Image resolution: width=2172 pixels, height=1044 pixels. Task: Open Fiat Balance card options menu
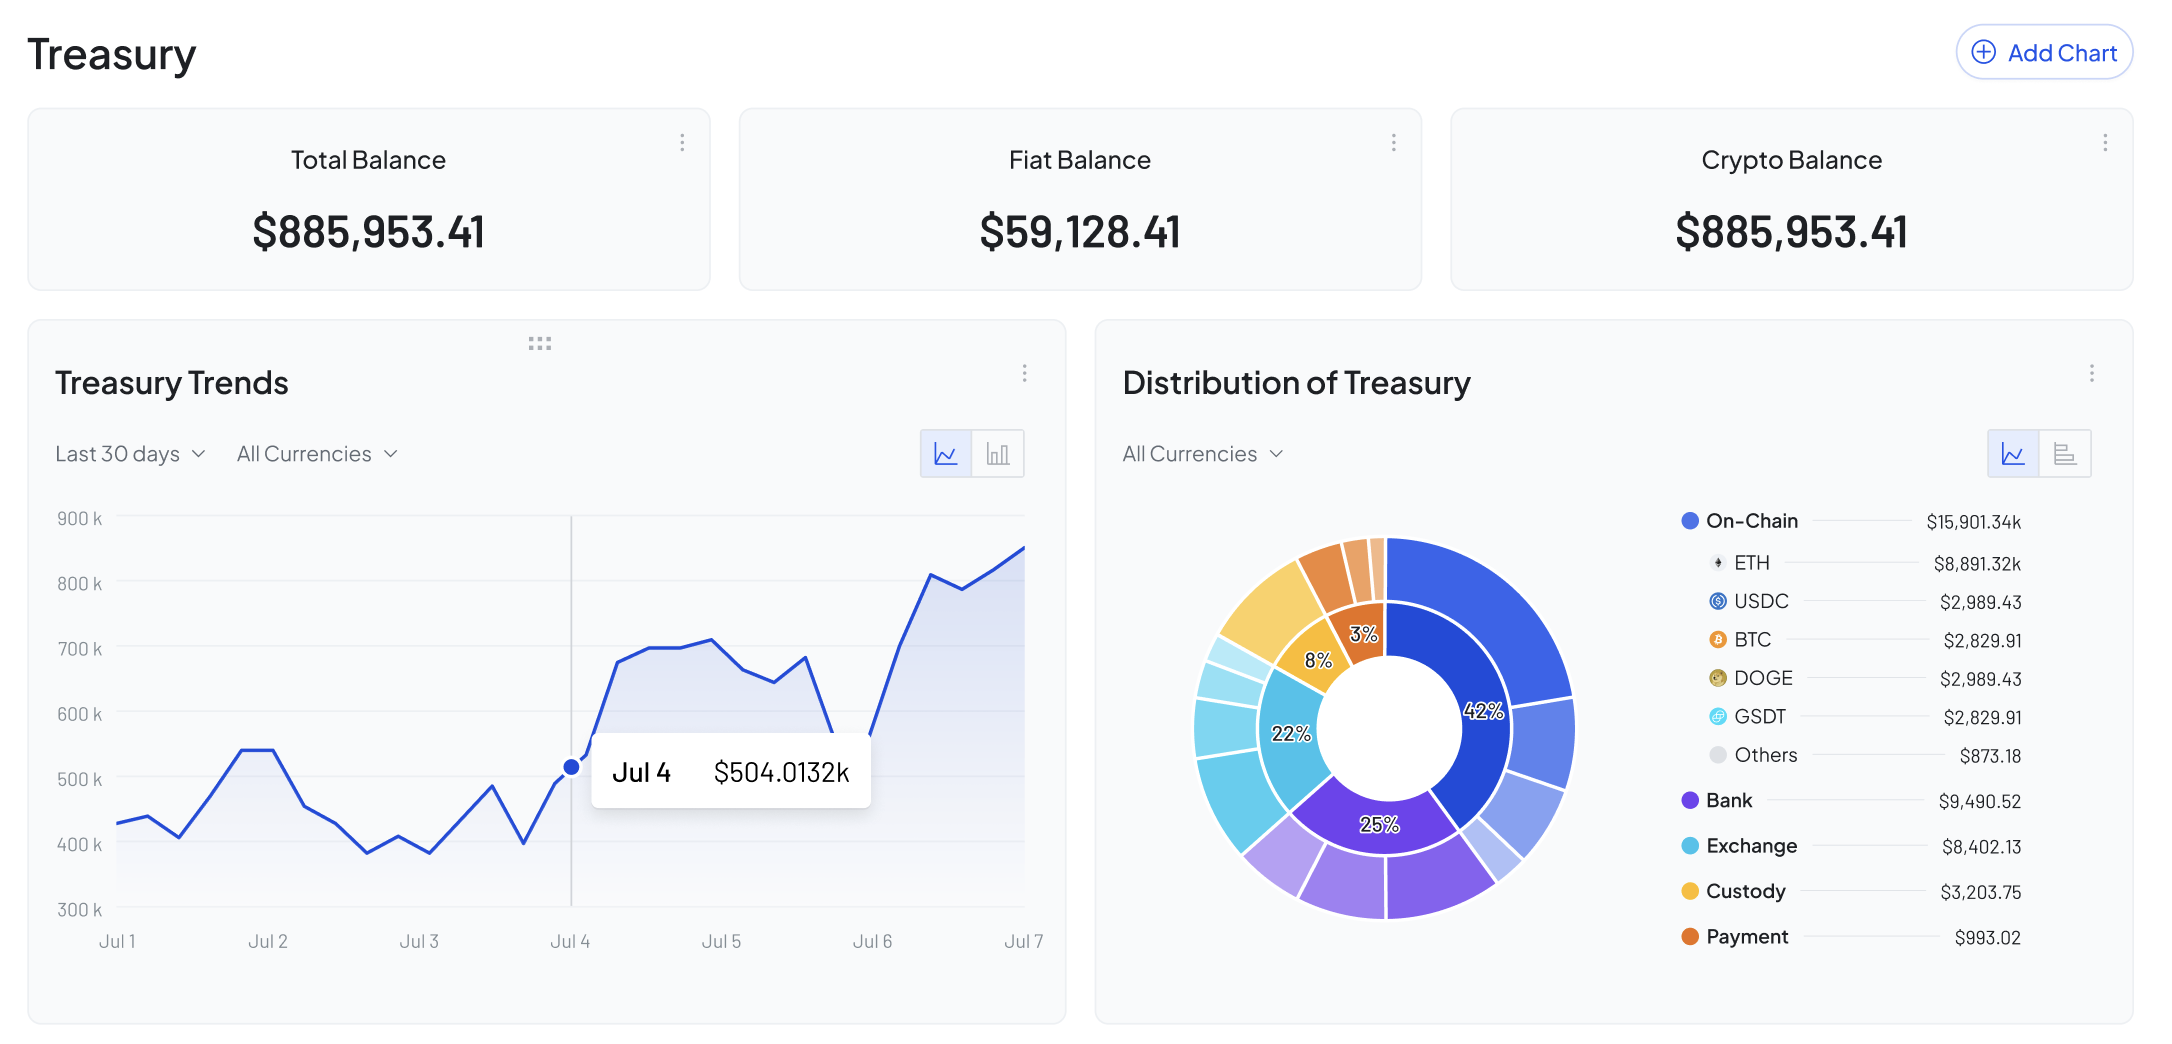(1393, 143)
